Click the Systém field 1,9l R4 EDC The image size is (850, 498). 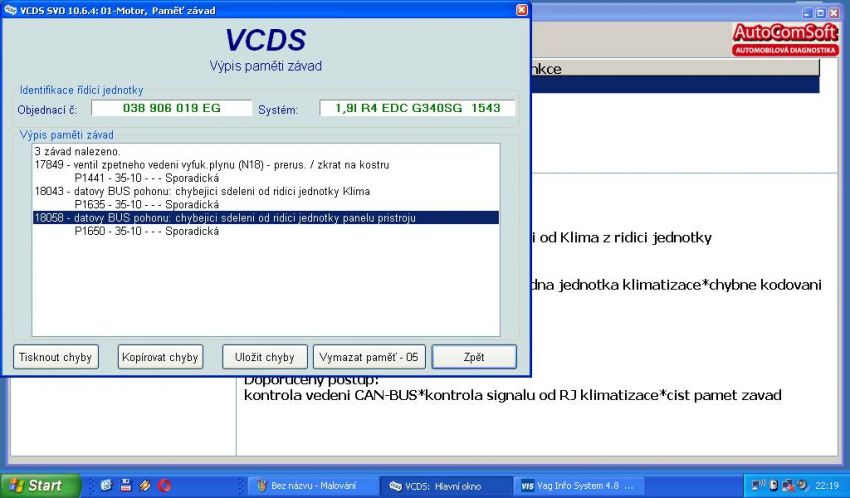417,108
